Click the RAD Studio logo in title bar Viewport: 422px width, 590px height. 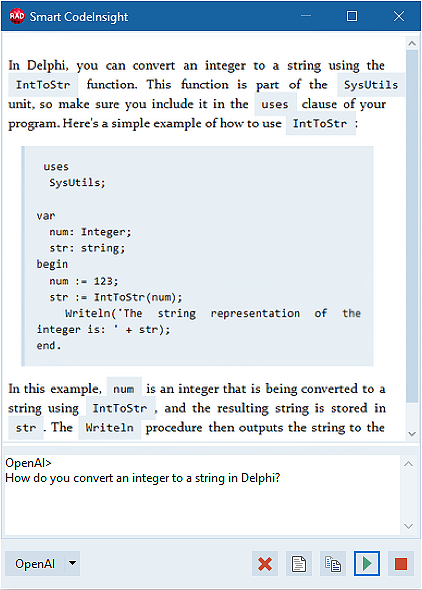(17, 16)
